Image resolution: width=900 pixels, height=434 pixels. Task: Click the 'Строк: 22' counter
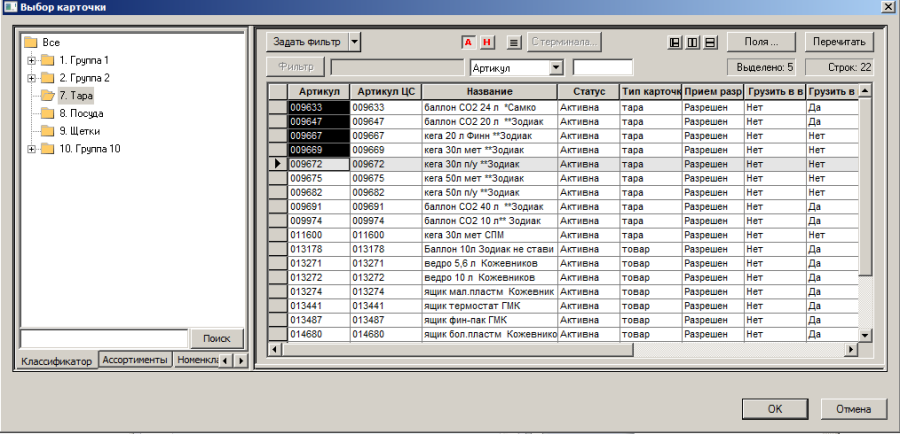tap(839, 68)
